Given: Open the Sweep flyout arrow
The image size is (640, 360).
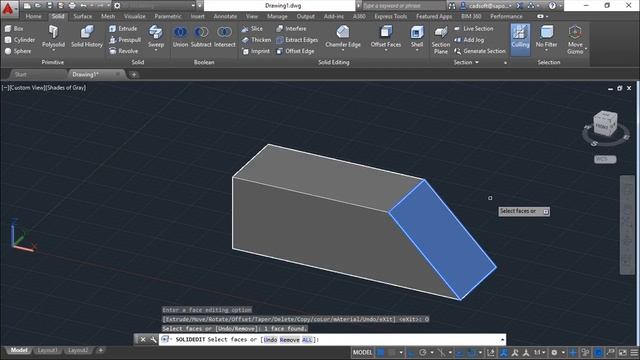Looking at the screenshot, I should (156, 51).
